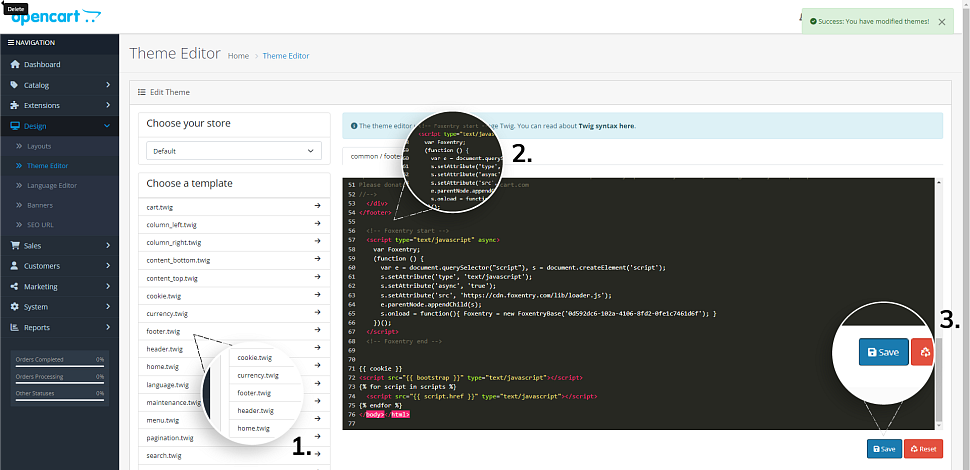The height and width of the screenshot is (470, 970).
Task: Click the Marketing share icon
Action: pos(15,286)
